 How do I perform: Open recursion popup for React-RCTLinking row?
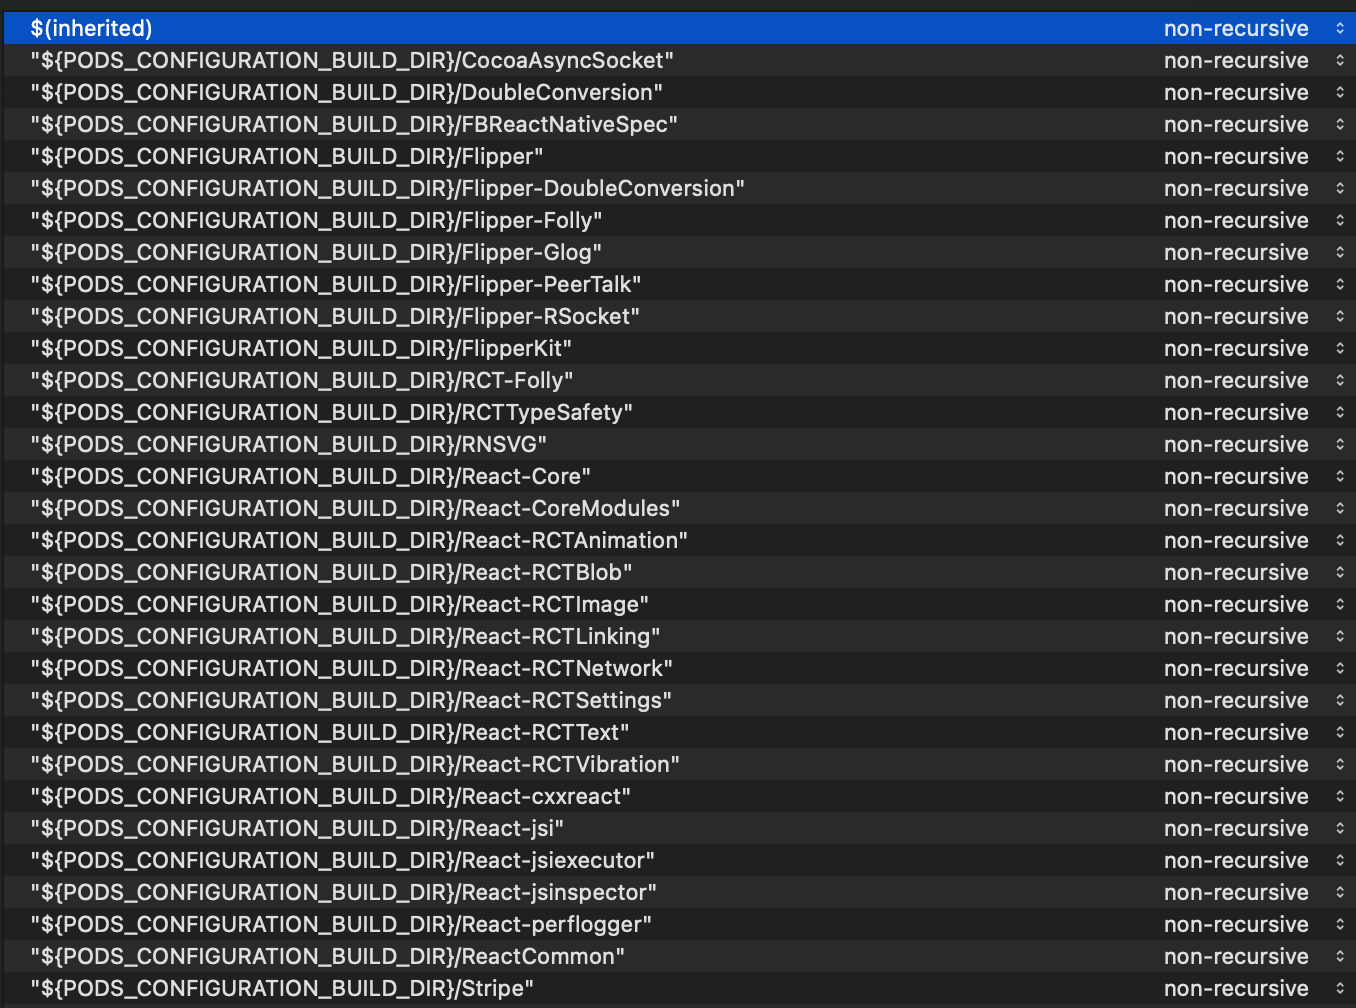coord(1256,636)
